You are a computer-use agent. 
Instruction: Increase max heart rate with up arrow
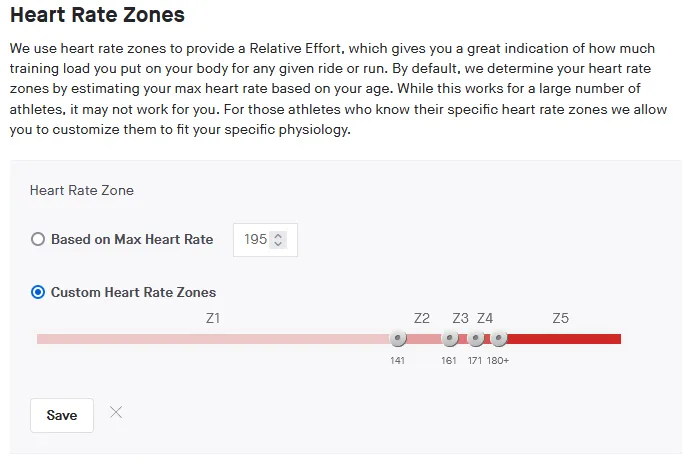(x=278, y=236)
